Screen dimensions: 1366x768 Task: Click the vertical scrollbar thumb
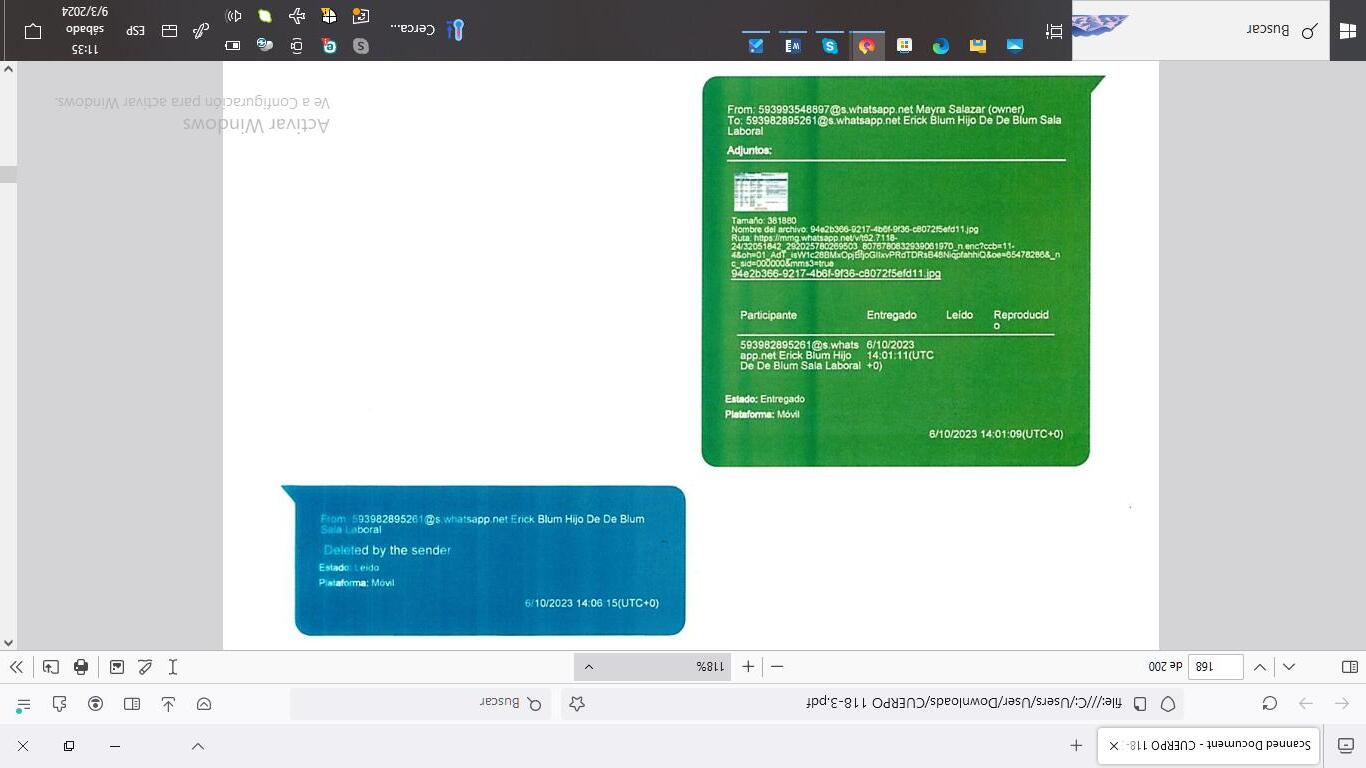coord(9,175)
